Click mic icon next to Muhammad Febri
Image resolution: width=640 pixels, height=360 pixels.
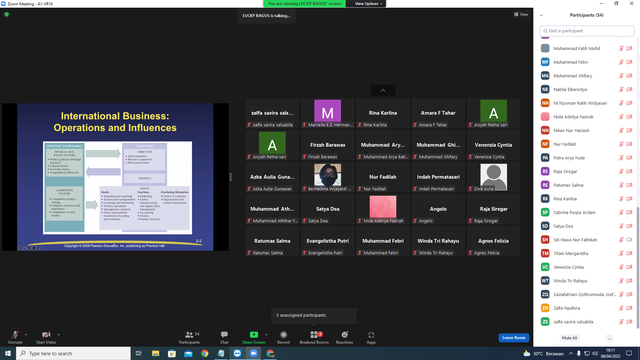(x=621, y=62)
